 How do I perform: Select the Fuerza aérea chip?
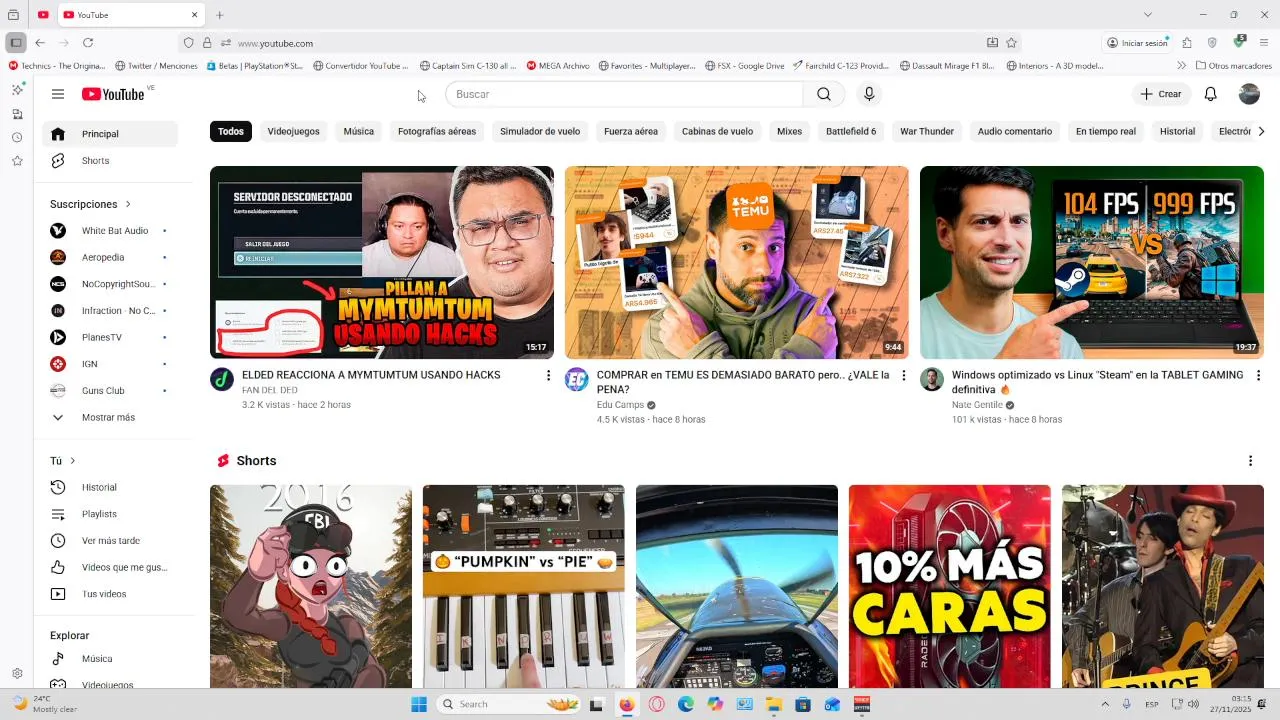(x=631, y=131)
